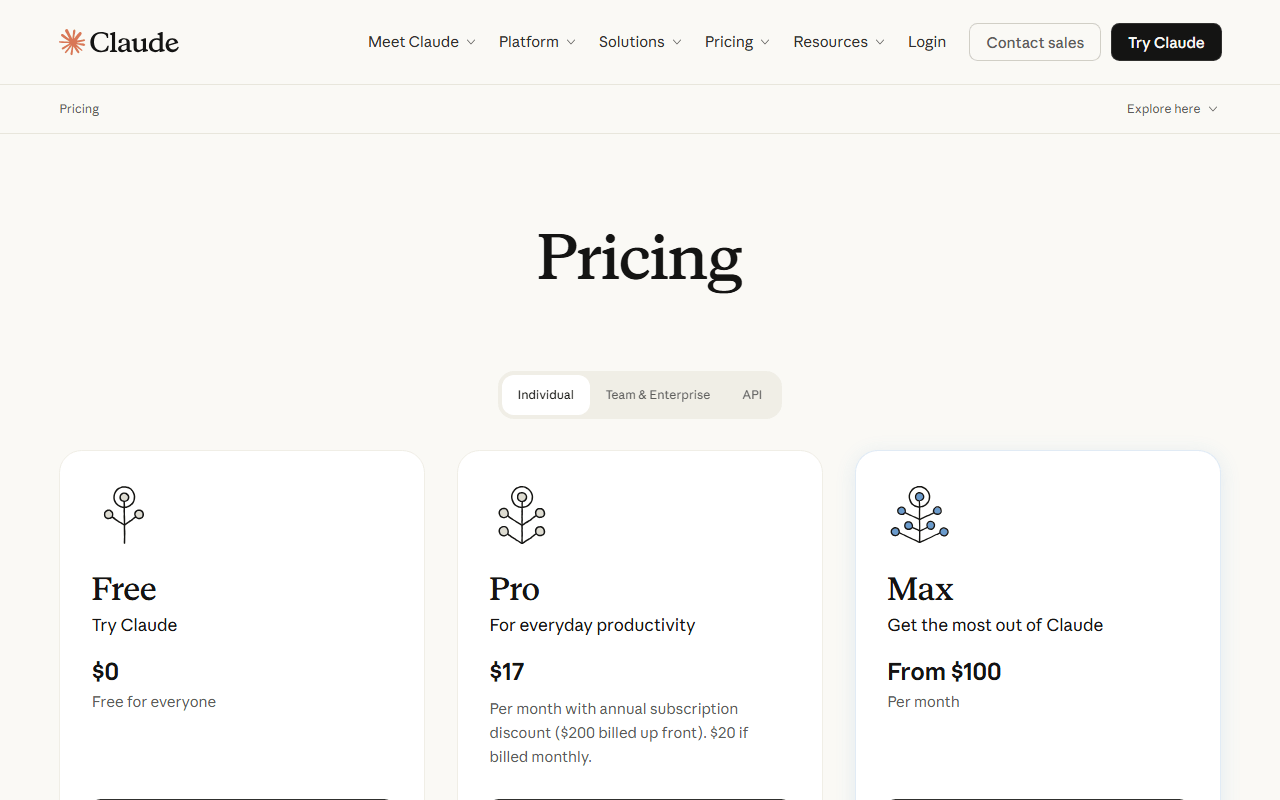
Task: Go to the Login link
Action: (927, 42)
